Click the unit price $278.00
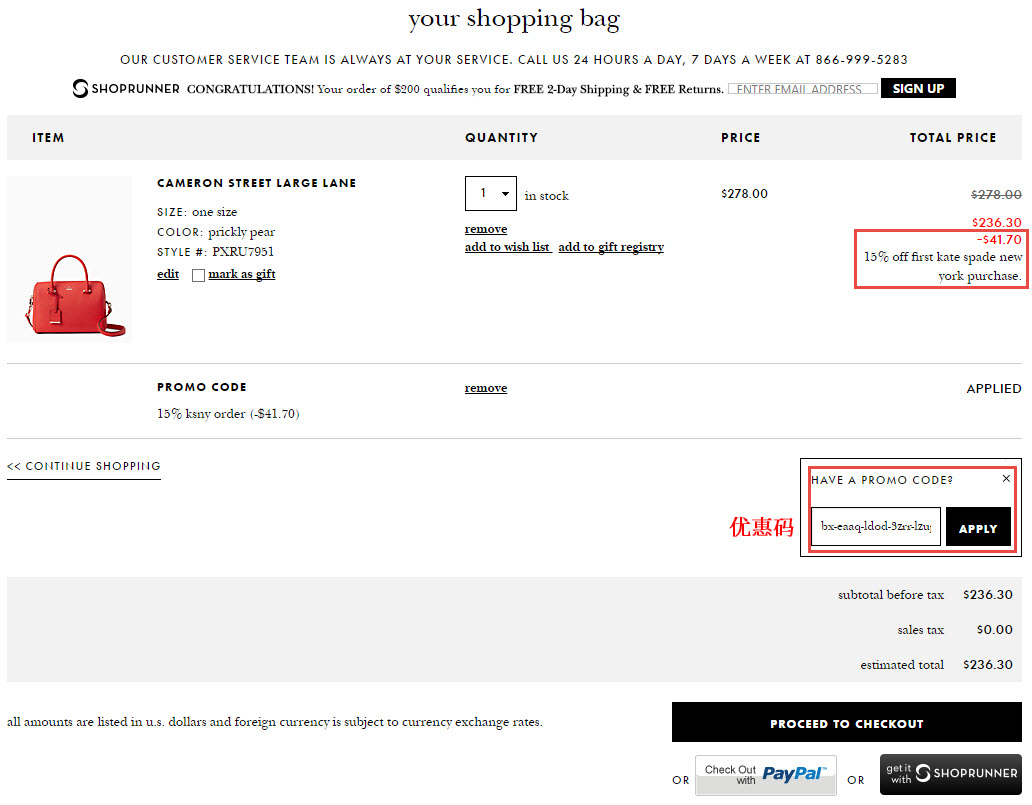Screen dimensions: 1032x805 [x=744, y=194]
